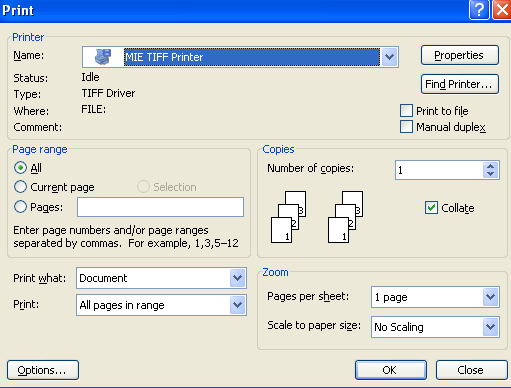The image size is (511, 388).
Task: Decrease number of copies with down arrow
Action: pyautogui.click(x=490, y=174)
